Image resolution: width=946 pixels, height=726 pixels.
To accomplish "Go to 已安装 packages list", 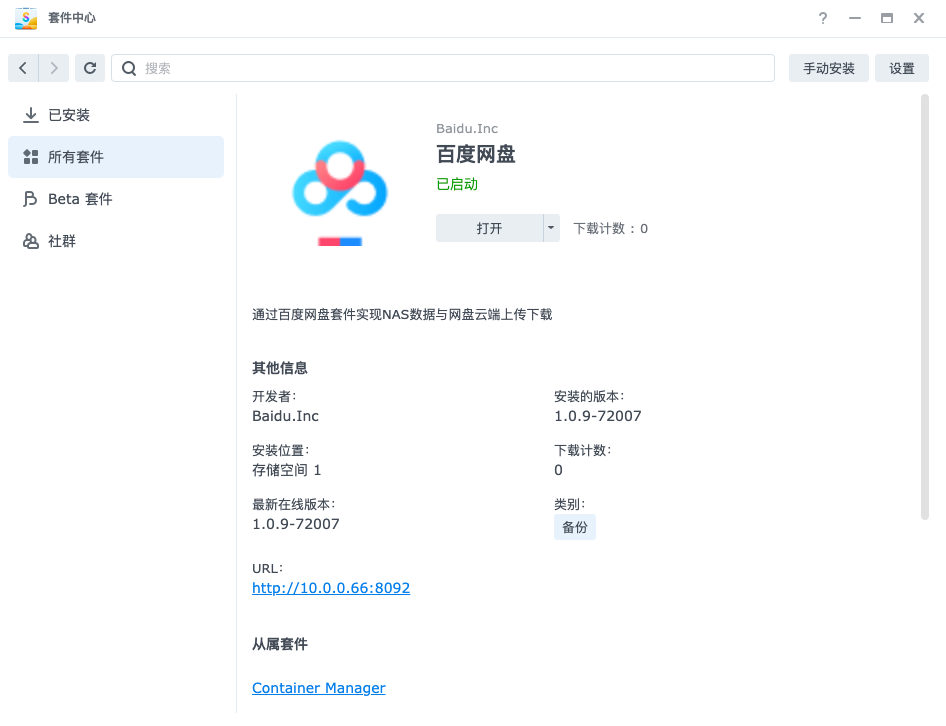I will coord(69,115).
